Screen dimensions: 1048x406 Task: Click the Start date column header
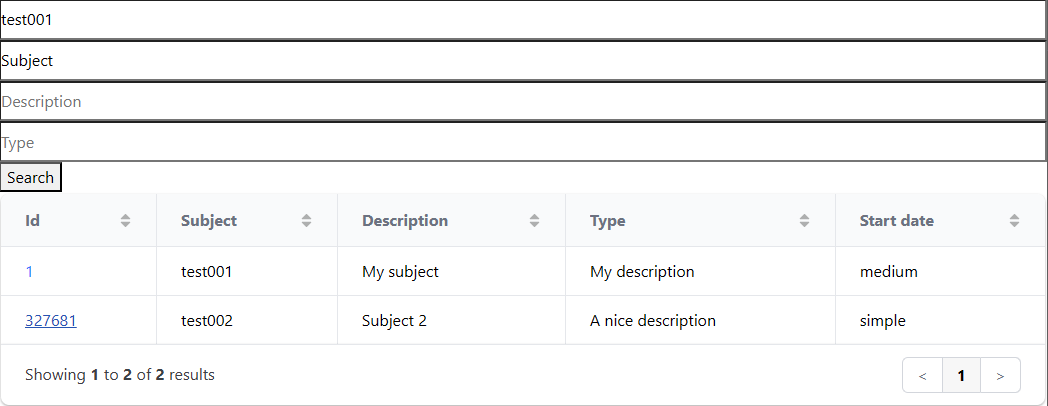pyautogui.click(x=896, y=221)
